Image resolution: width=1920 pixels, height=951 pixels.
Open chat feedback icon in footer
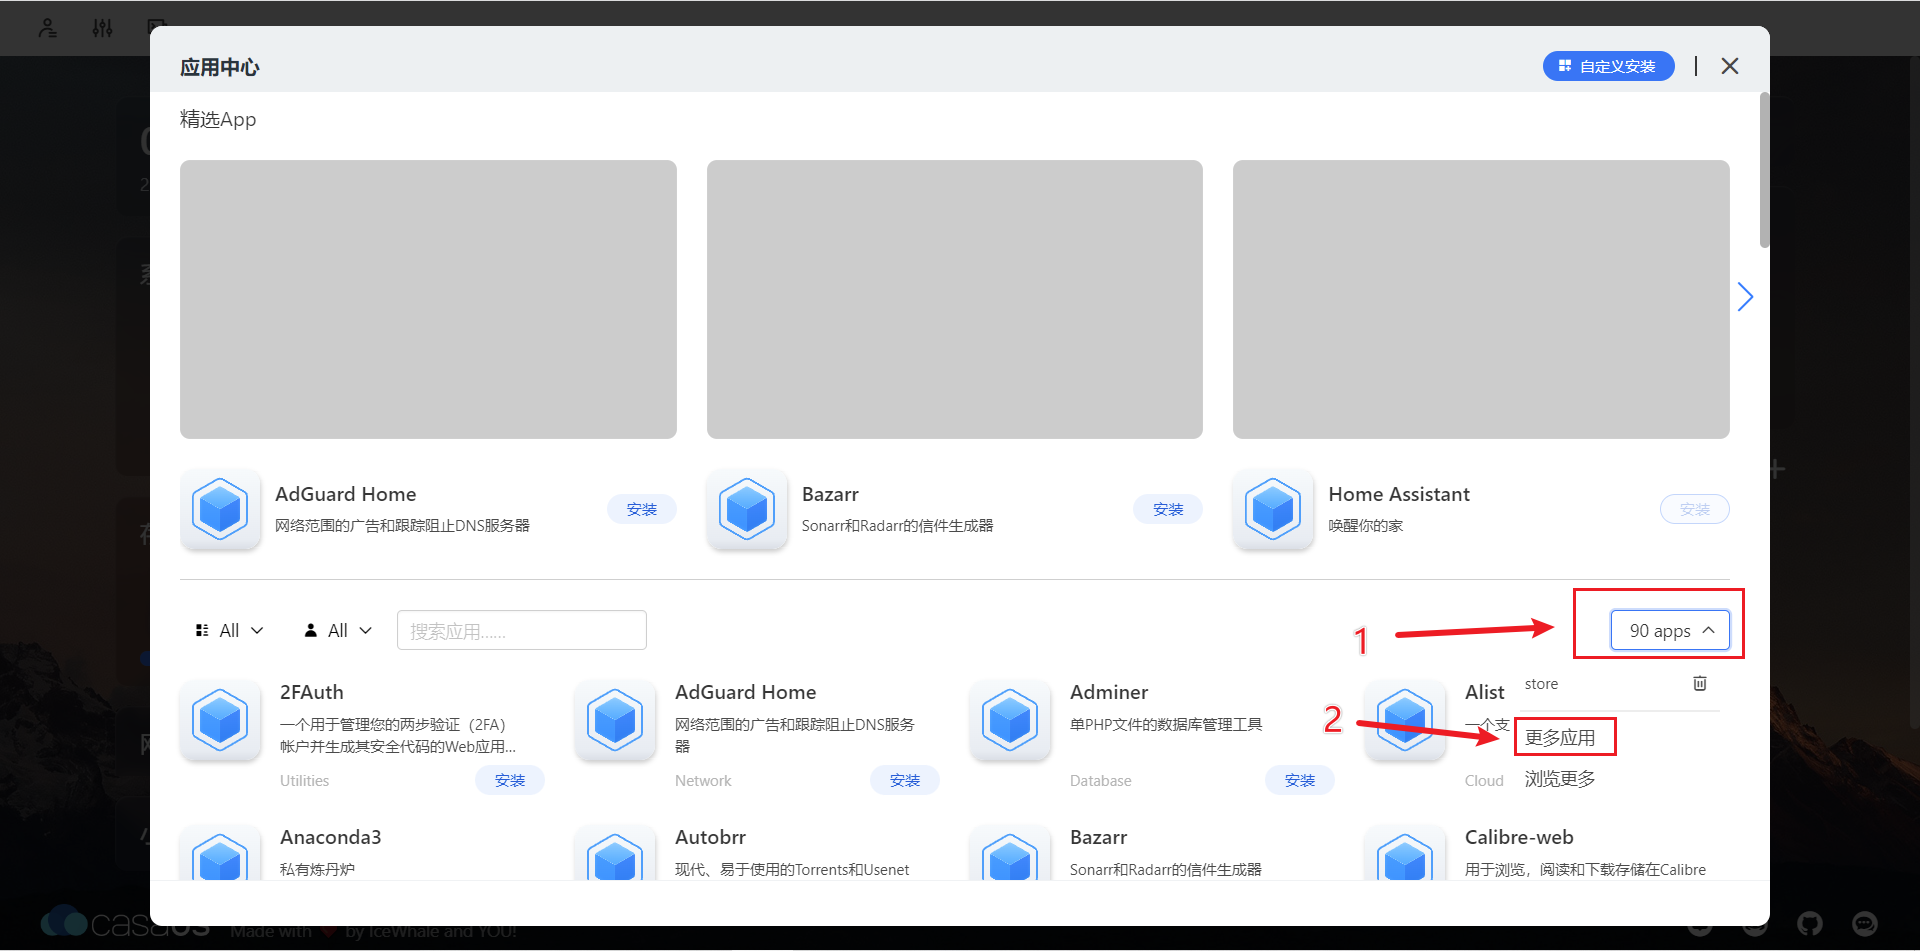pos(1865,923)
